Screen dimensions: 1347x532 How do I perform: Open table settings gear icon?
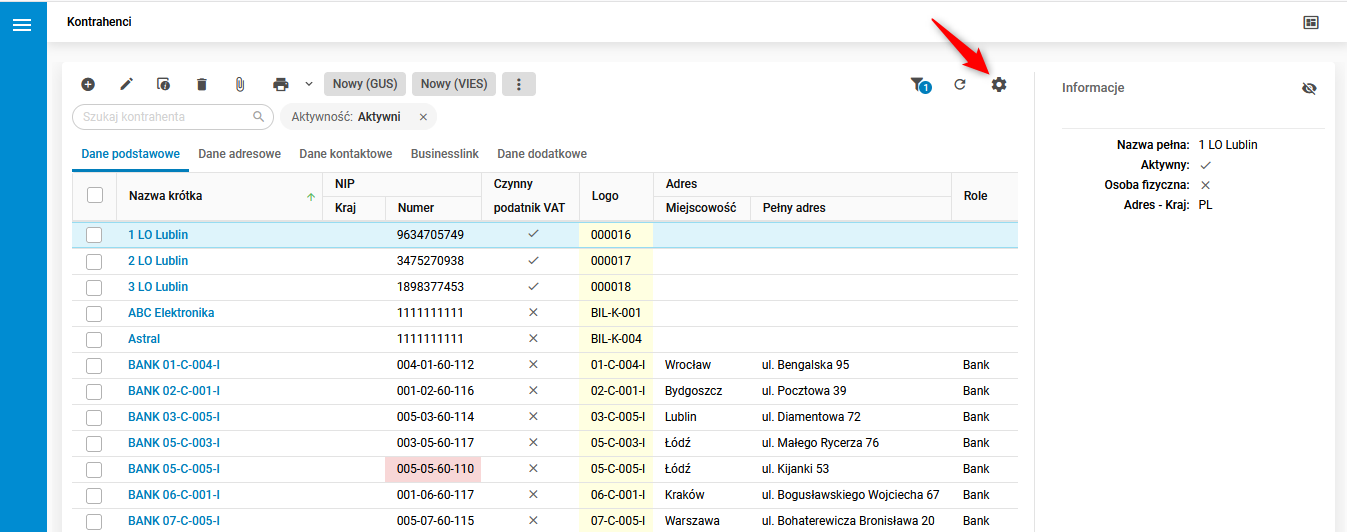[999, 85]
